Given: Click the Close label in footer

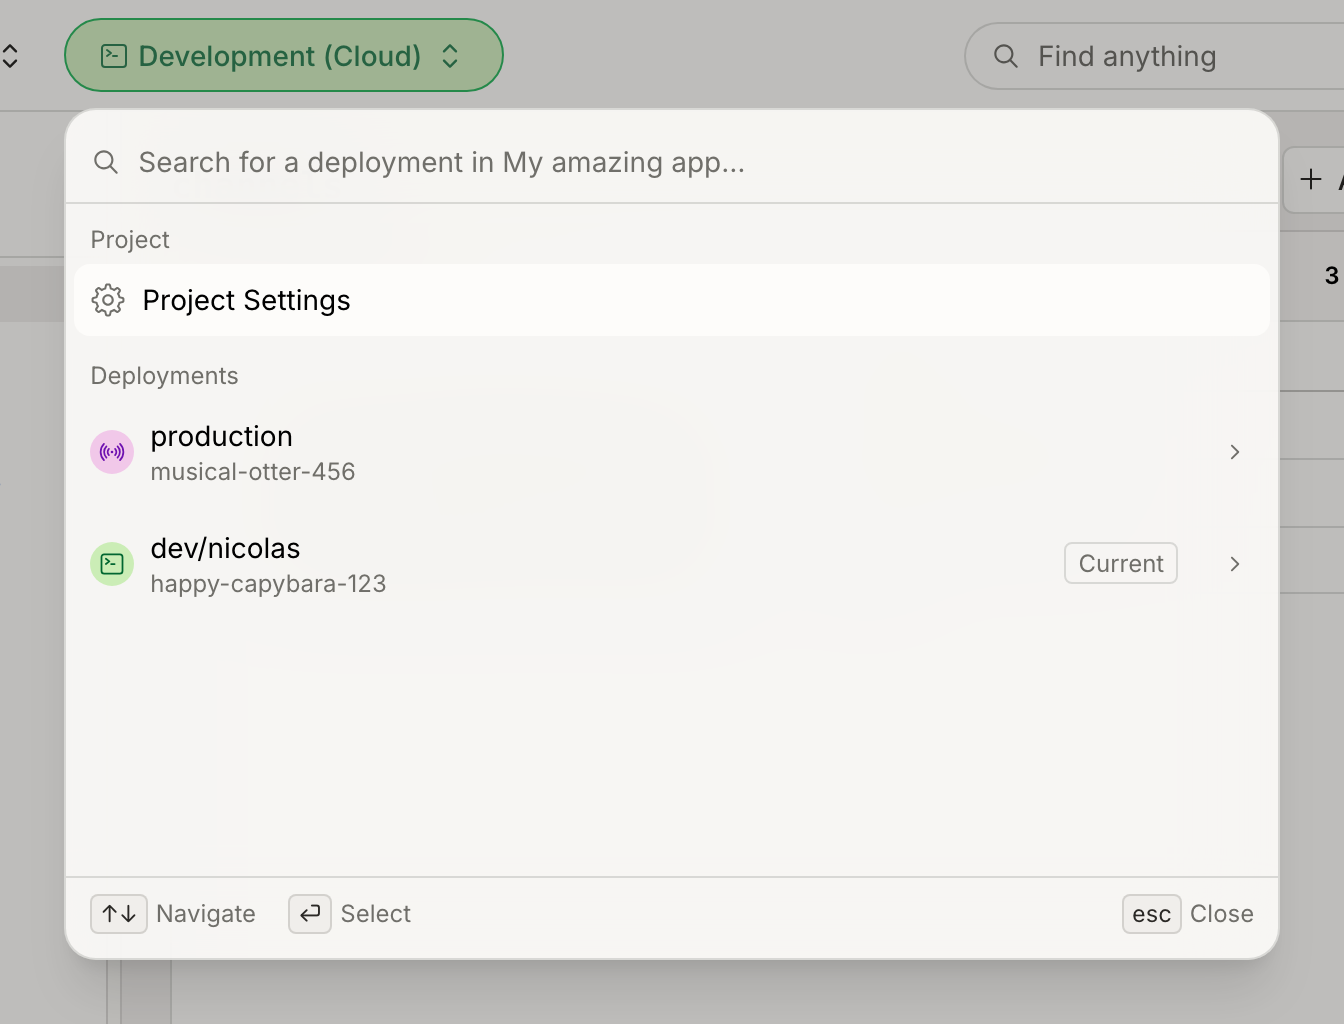Looking at the screenshot, I should coord(1222,914).
